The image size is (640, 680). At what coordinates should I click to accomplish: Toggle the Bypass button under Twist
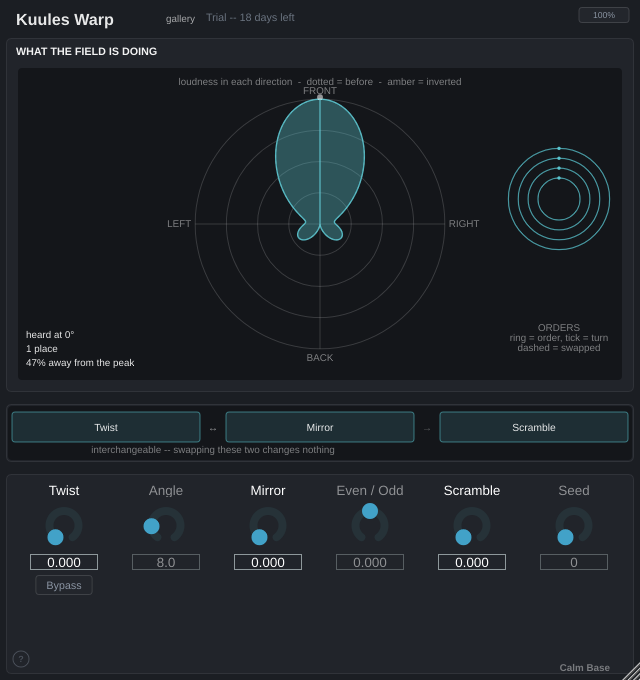[64, 585]
